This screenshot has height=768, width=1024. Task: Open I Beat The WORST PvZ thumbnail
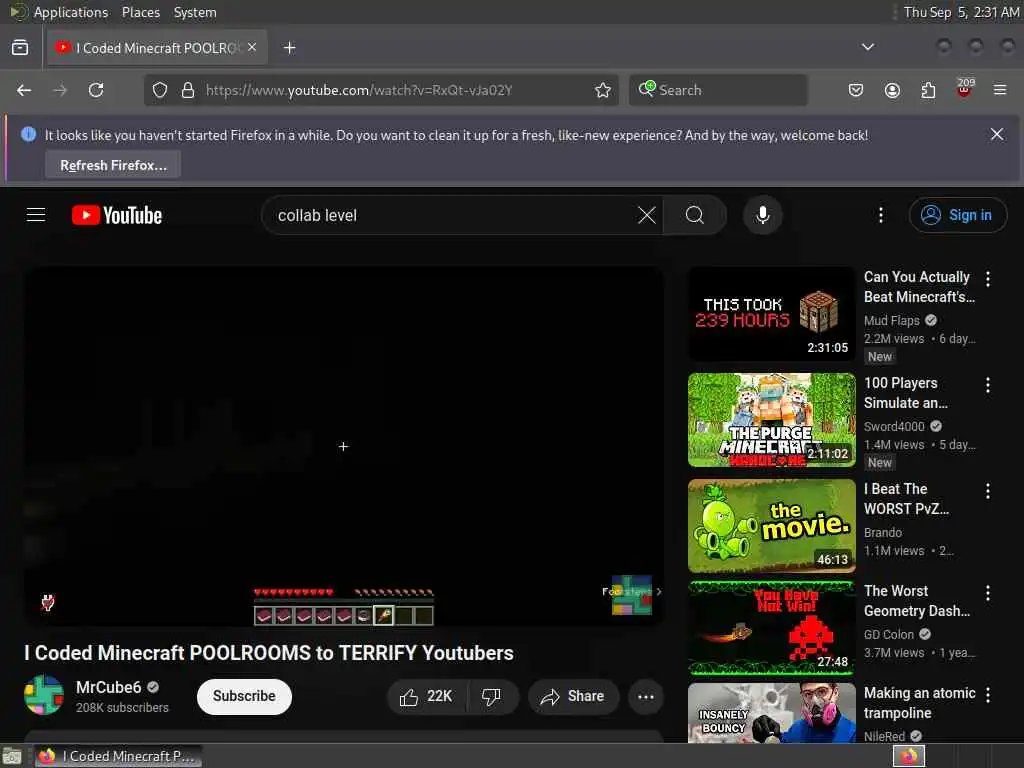click(x=771, y=526)
